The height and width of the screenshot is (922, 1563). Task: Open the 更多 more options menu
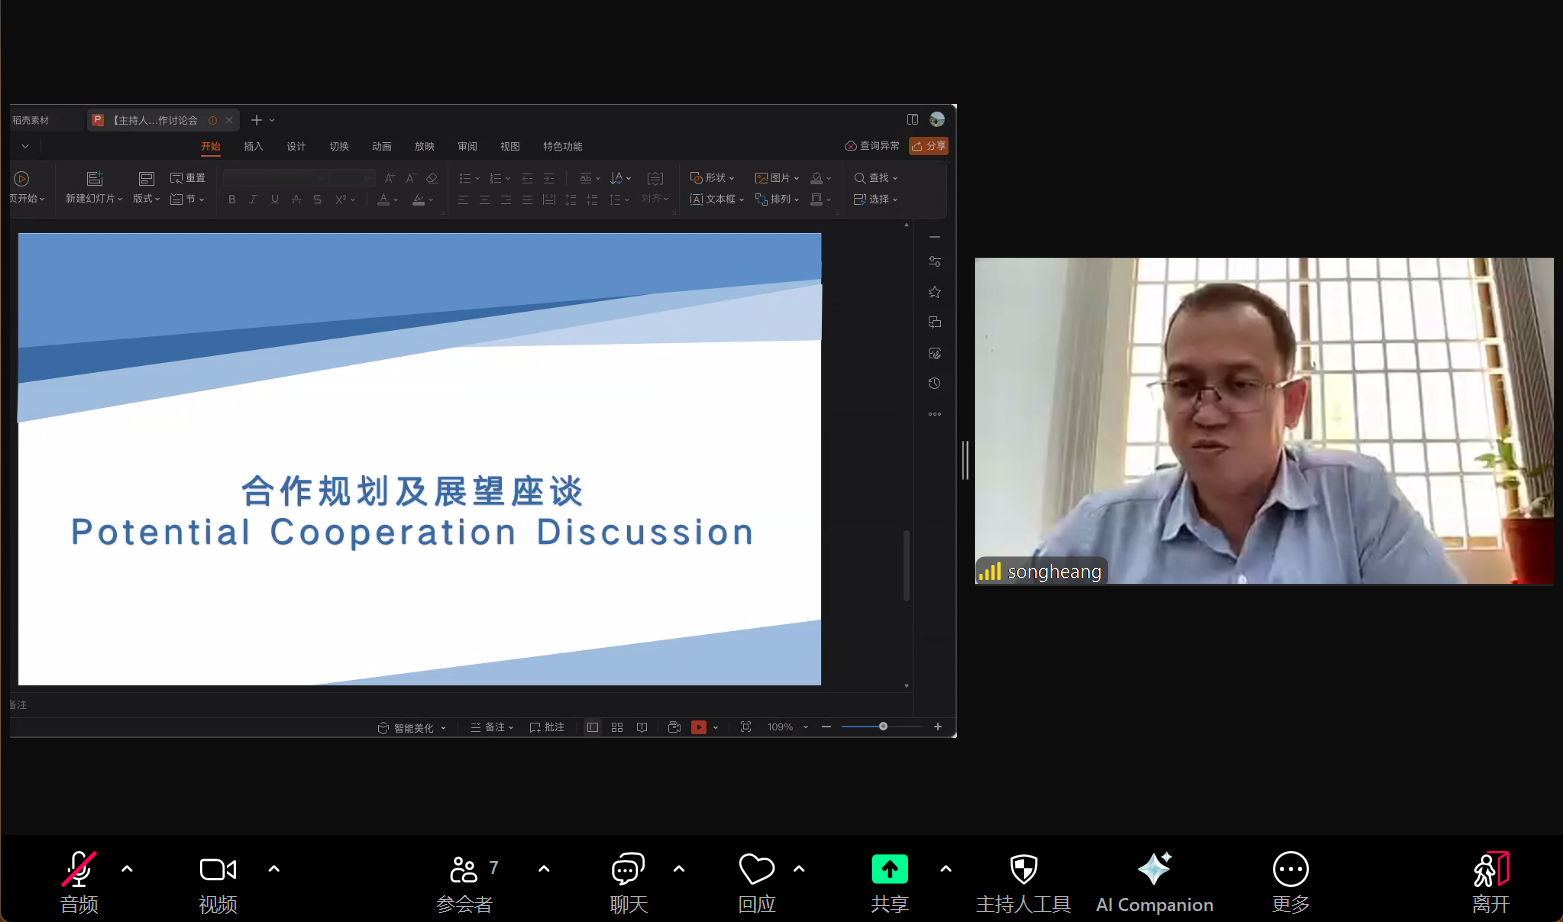1290,870
